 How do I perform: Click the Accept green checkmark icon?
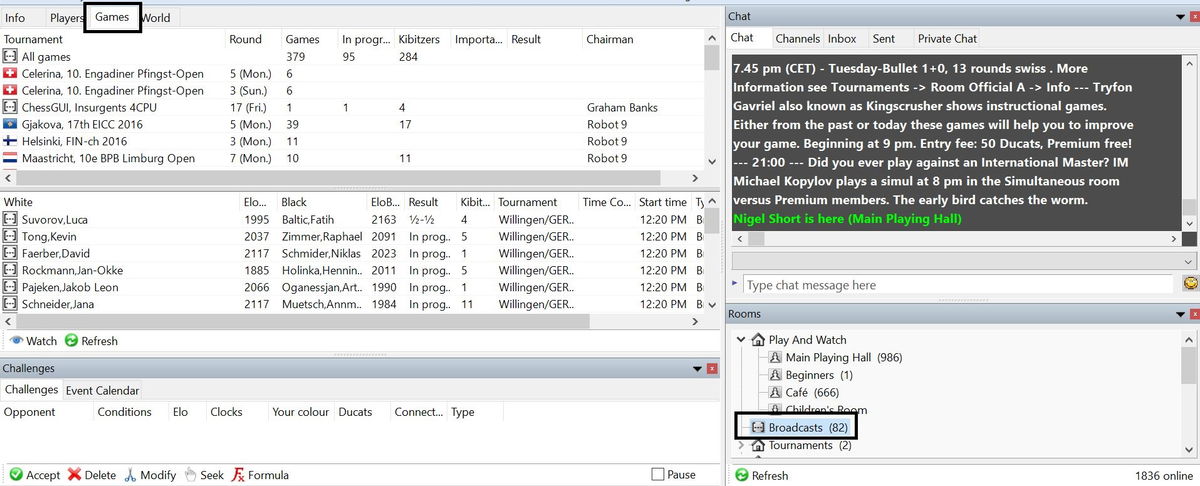click(16, 475)
